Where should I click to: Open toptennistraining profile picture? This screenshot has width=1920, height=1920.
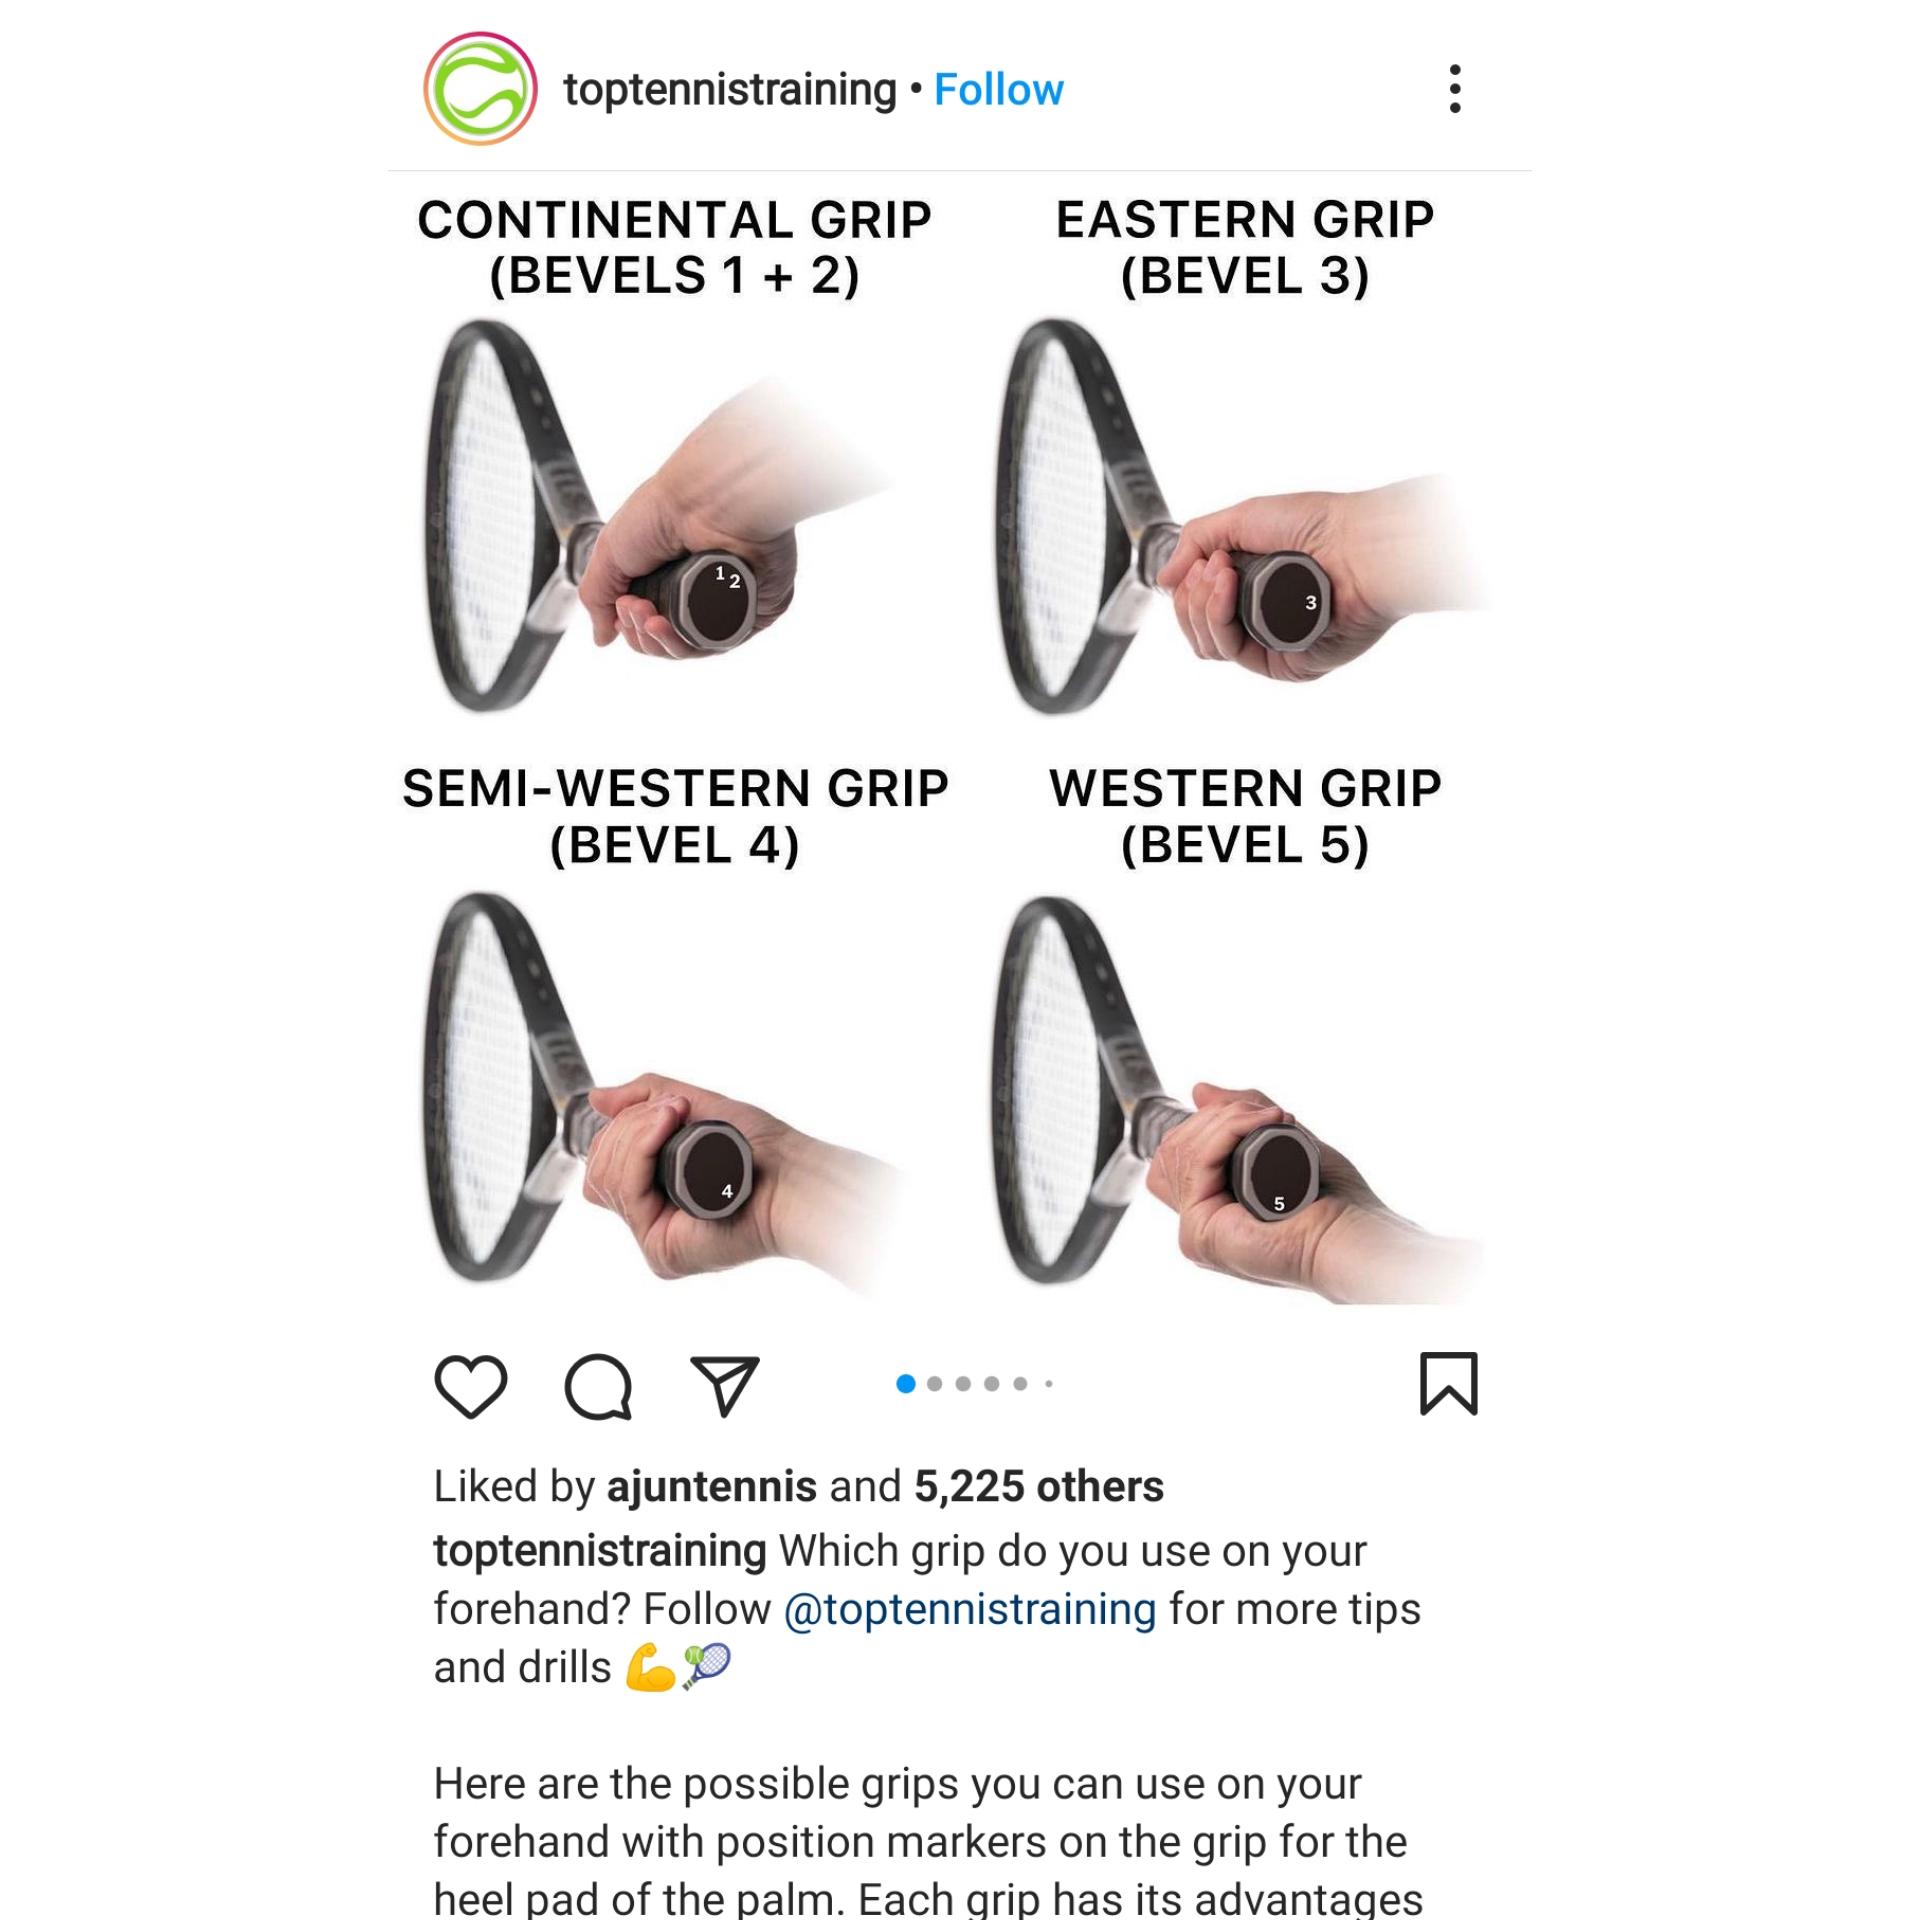pos(480,89)
